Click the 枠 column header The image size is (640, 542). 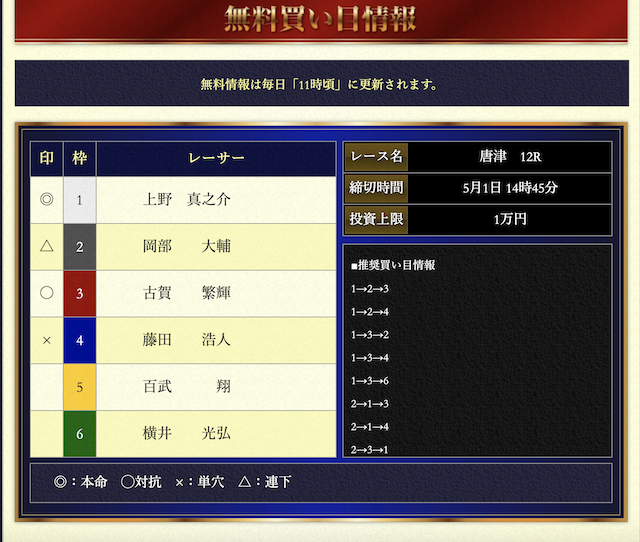coord(80,158)
